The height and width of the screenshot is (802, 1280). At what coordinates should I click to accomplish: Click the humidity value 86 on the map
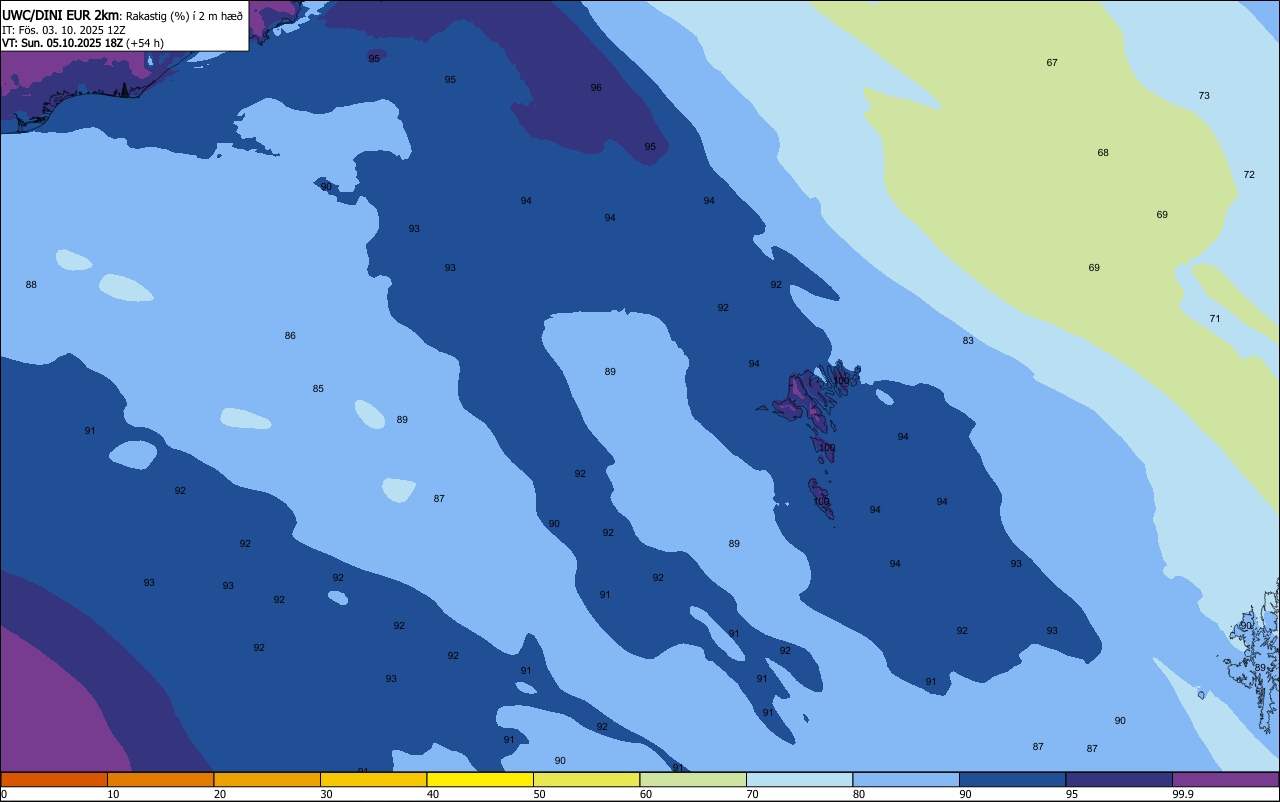coord(290,336)
